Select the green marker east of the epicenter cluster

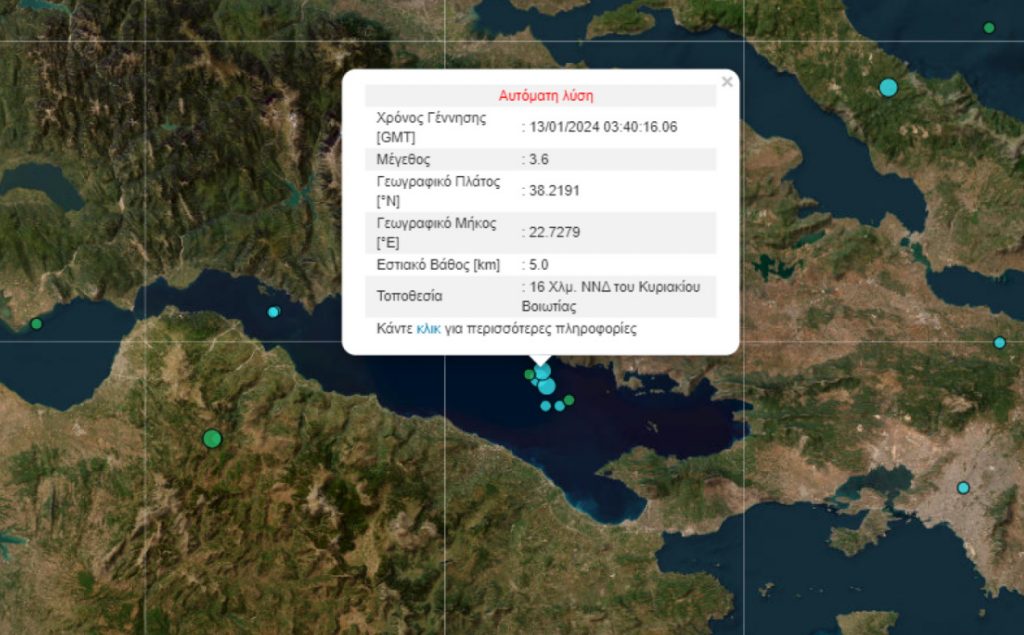click(569, 400)
